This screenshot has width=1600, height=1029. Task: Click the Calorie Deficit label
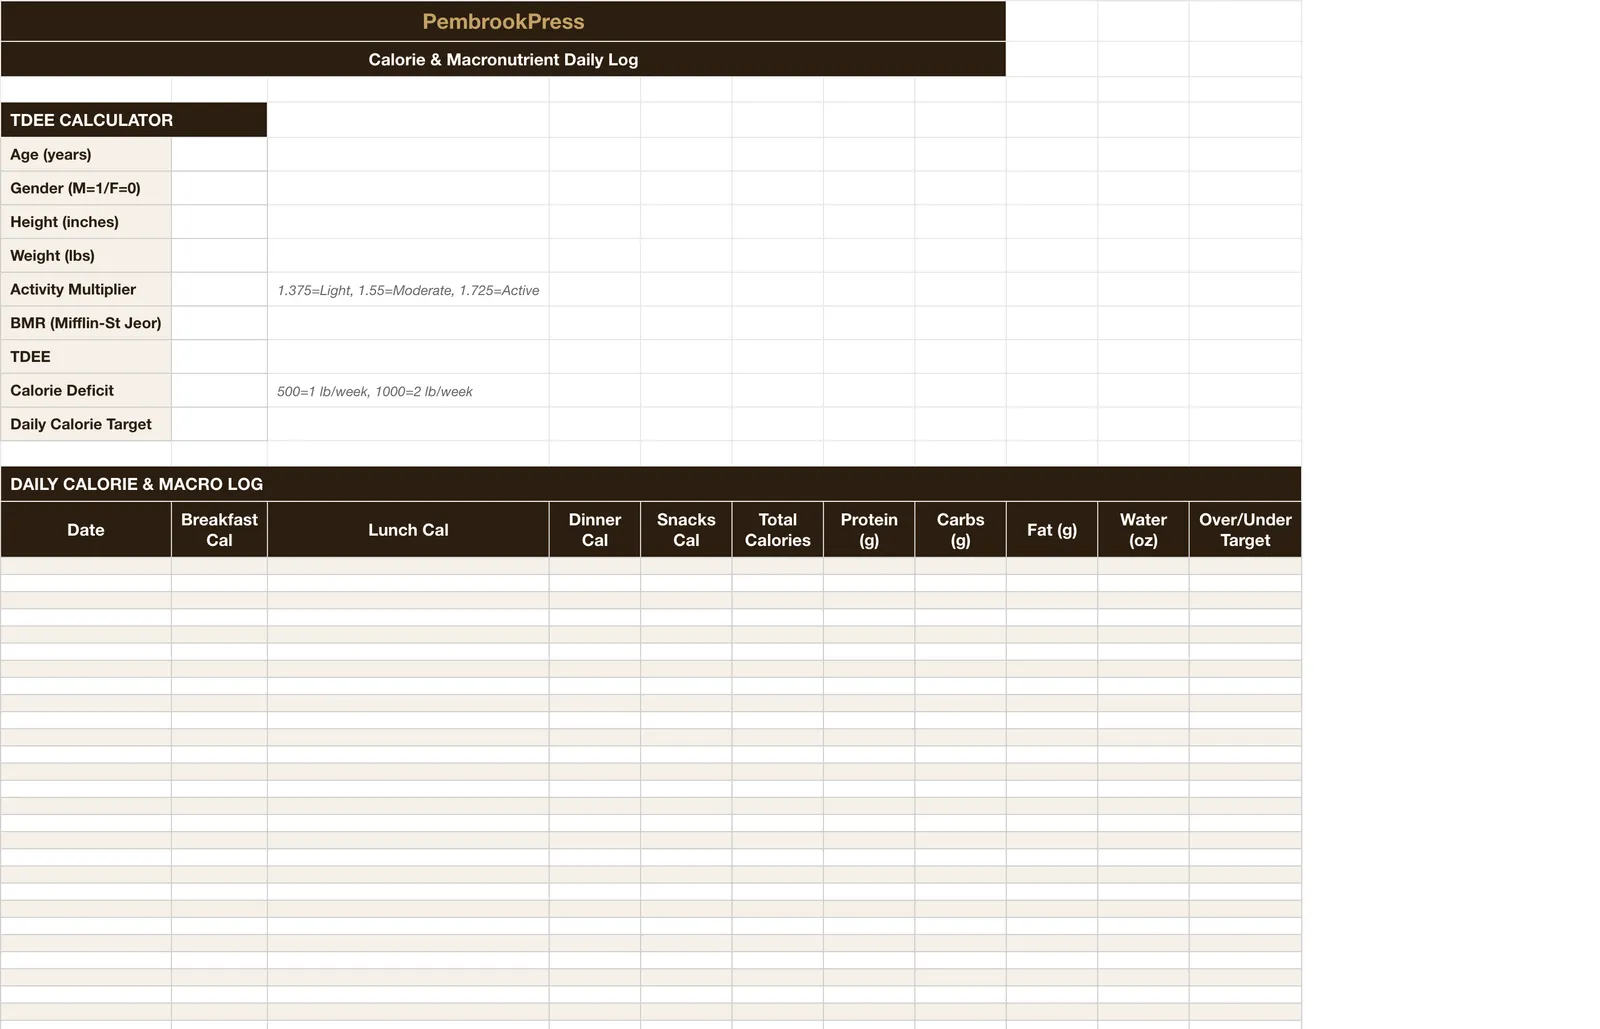pos(86,390)
